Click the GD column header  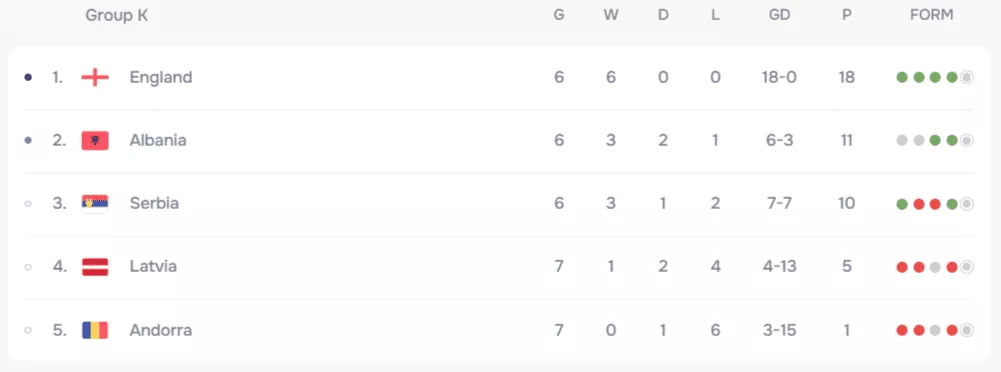(779, 15)
